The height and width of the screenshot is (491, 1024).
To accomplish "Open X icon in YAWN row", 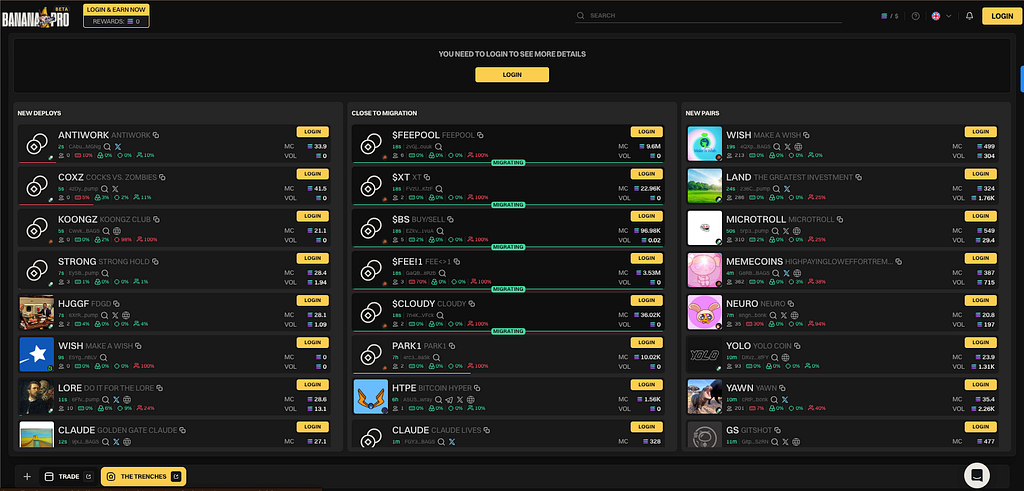I will 784,400.
